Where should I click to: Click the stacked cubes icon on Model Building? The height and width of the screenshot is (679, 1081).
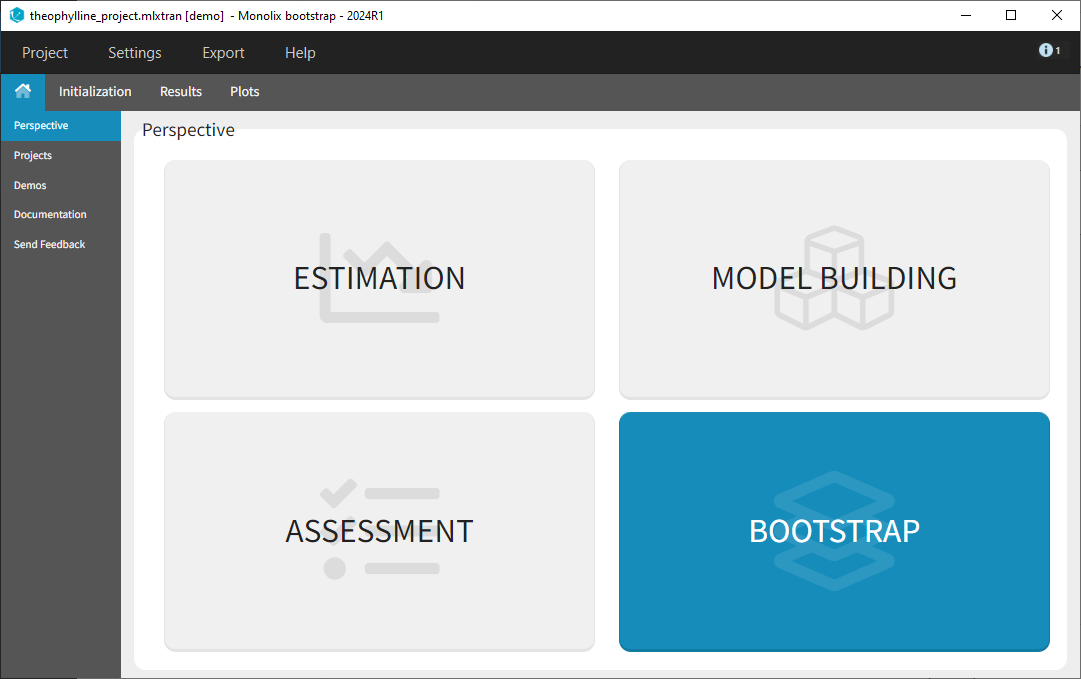point(833,280)
